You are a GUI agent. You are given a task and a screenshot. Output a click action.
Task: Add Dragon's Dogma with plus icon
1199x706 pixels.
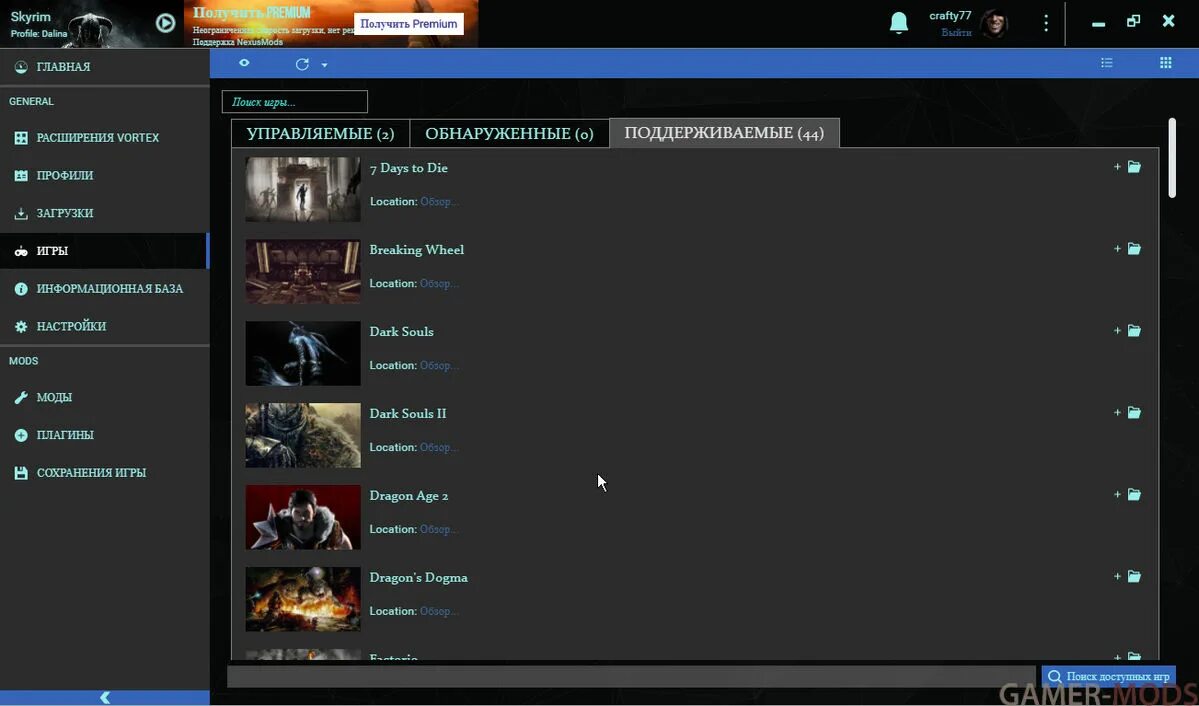click(1117, 576)
